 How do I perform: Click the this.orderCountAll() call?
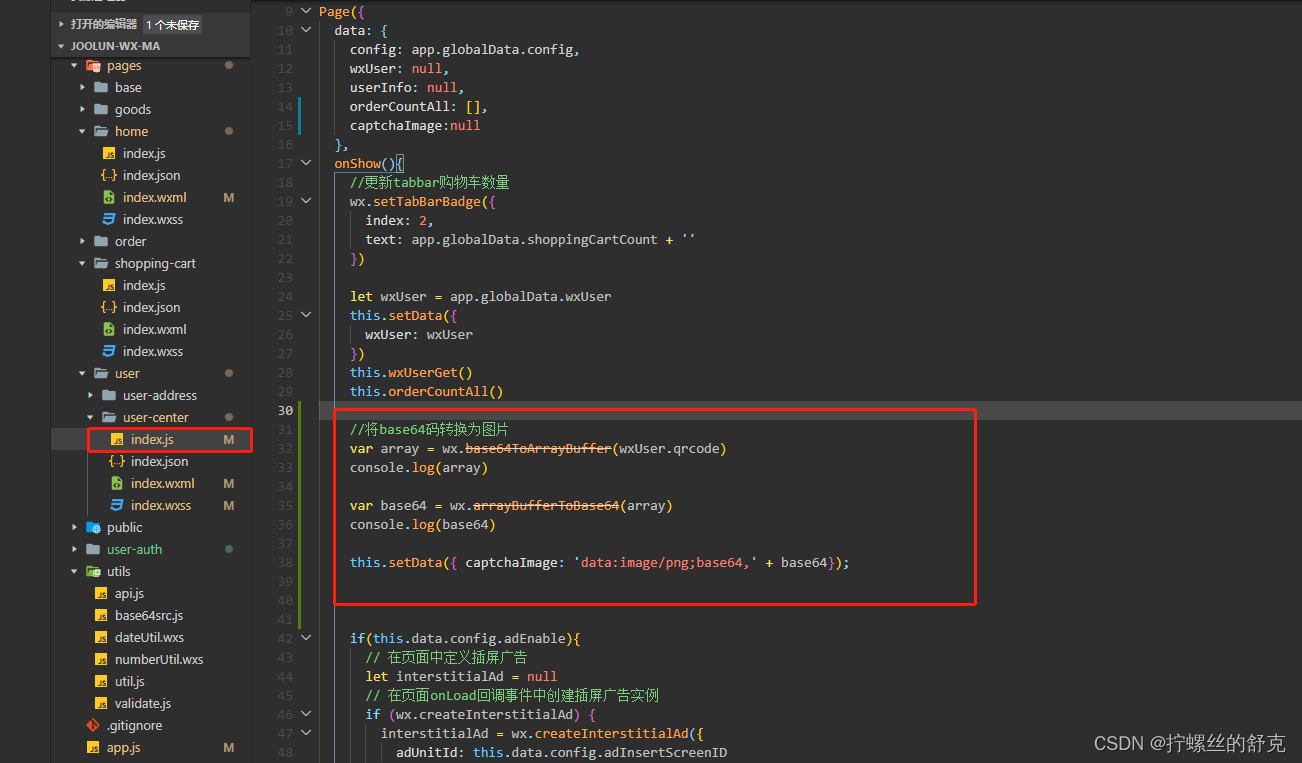coord(427,392)
